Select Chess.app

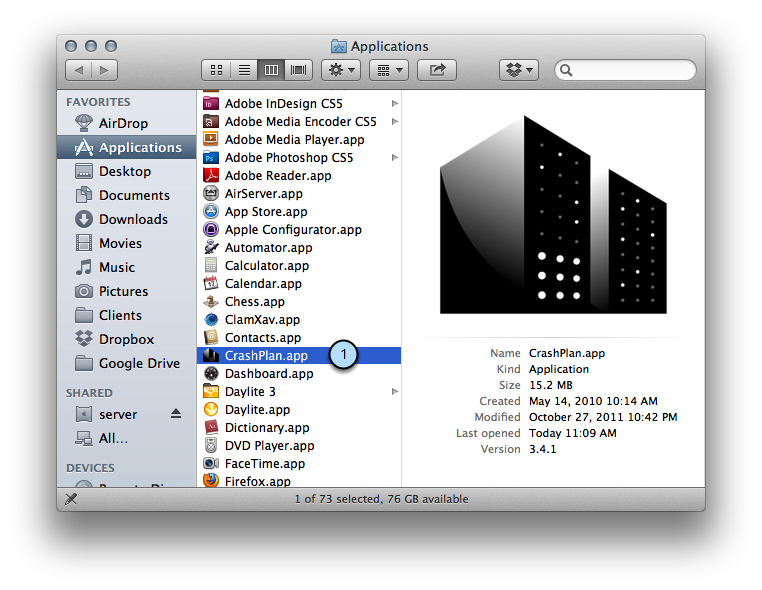click(299, 301)
